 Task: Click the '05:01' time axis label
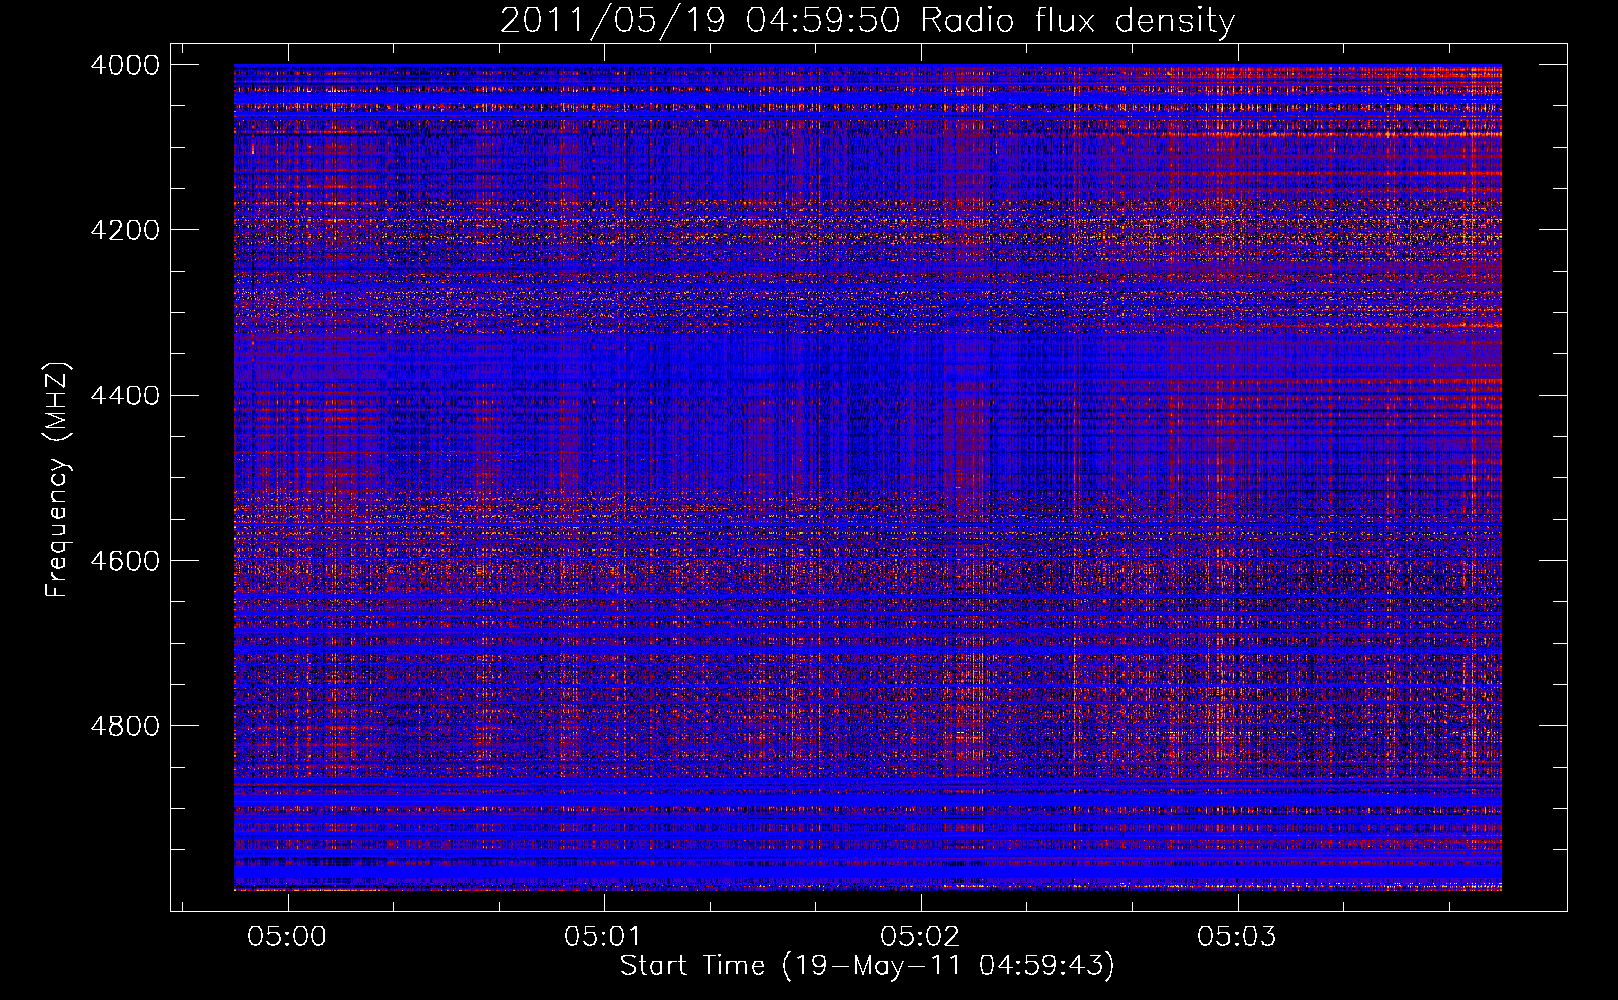tap(604, 937)
